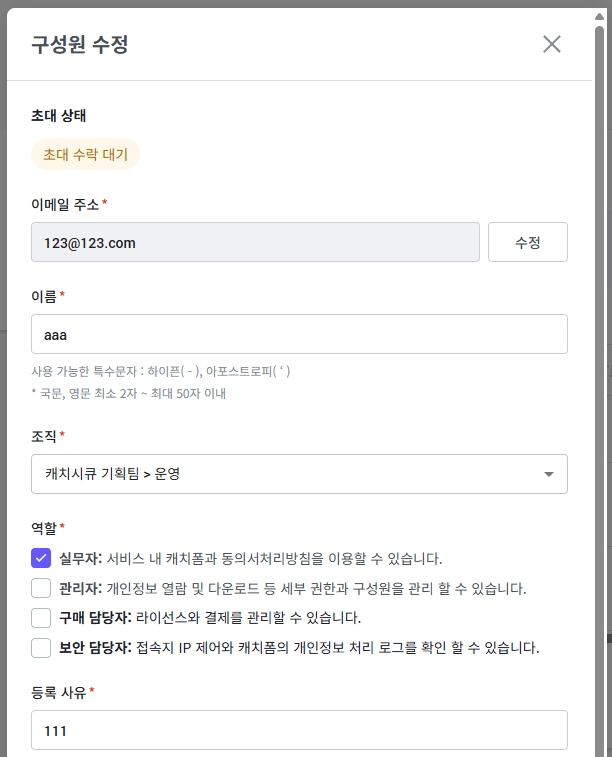Click the 초대 수락 대기 status badge

pos(86,155)
